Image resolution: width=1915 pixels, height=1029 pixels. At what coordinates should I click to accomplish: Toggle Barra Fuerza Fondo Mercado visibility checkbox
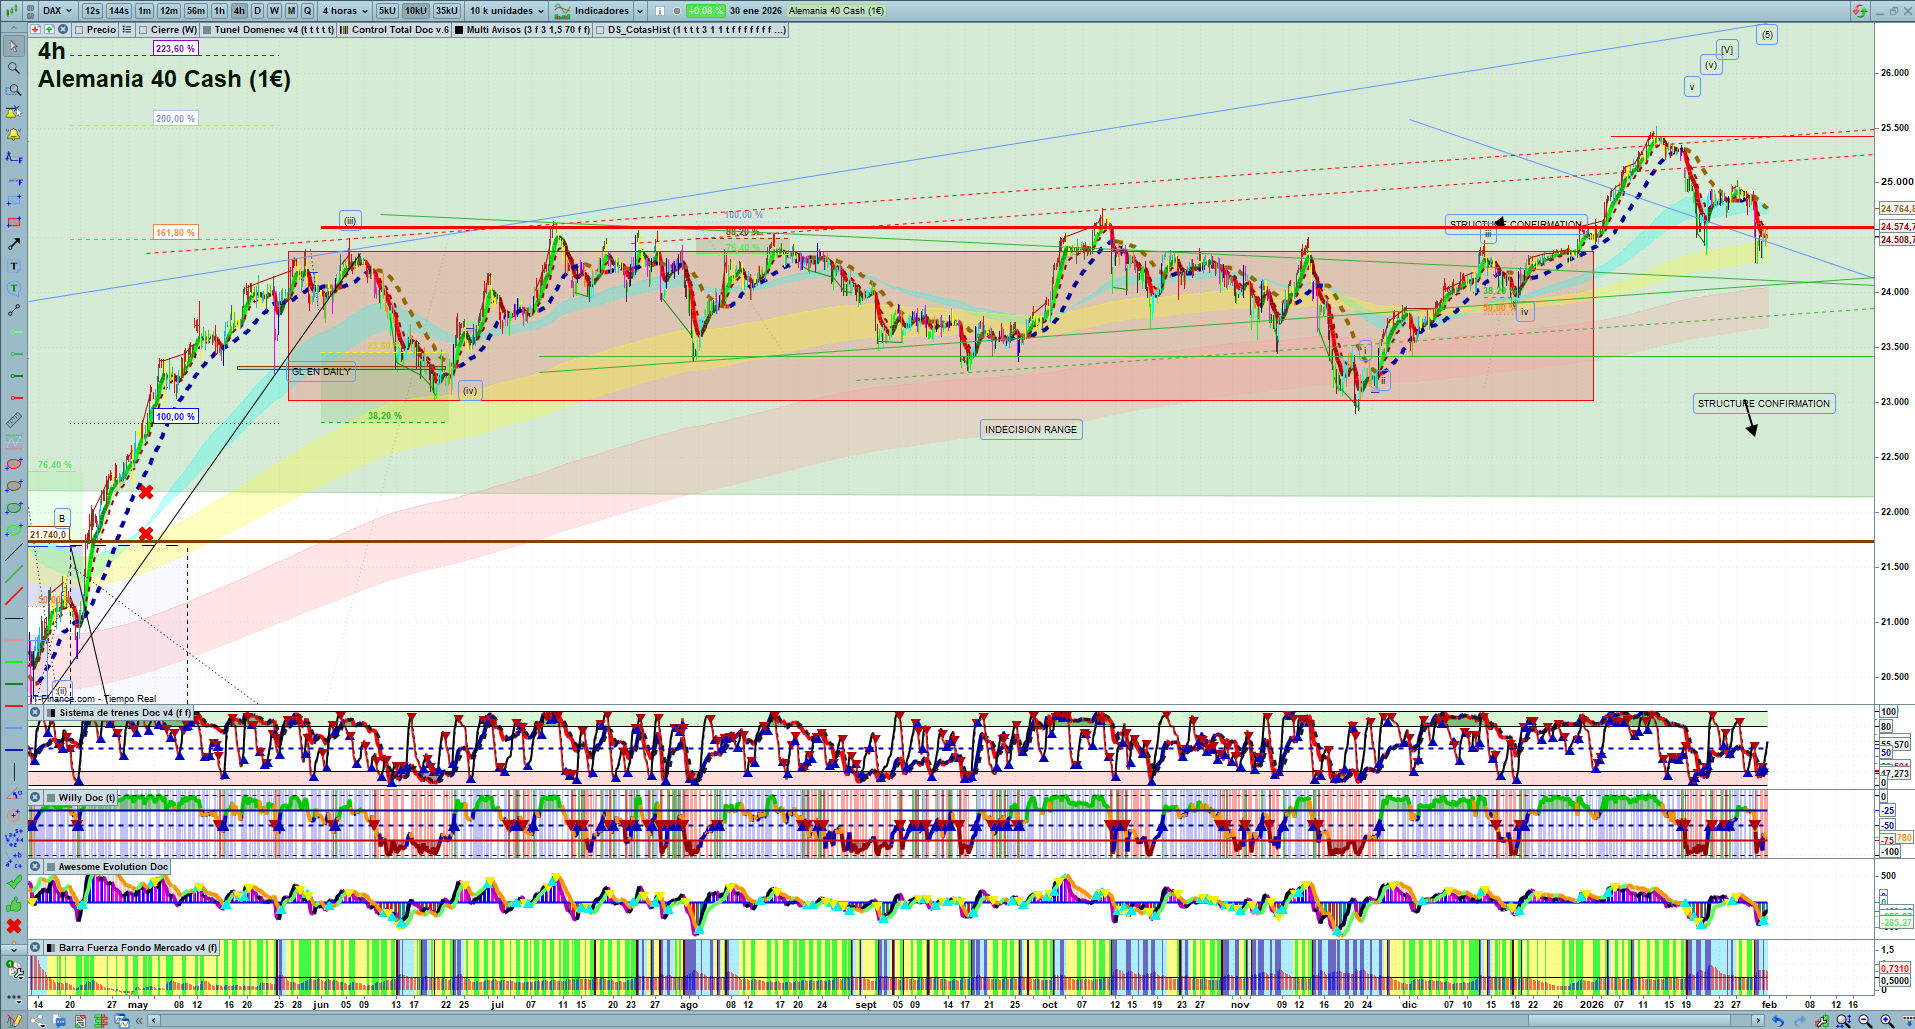tap(51, 948)
